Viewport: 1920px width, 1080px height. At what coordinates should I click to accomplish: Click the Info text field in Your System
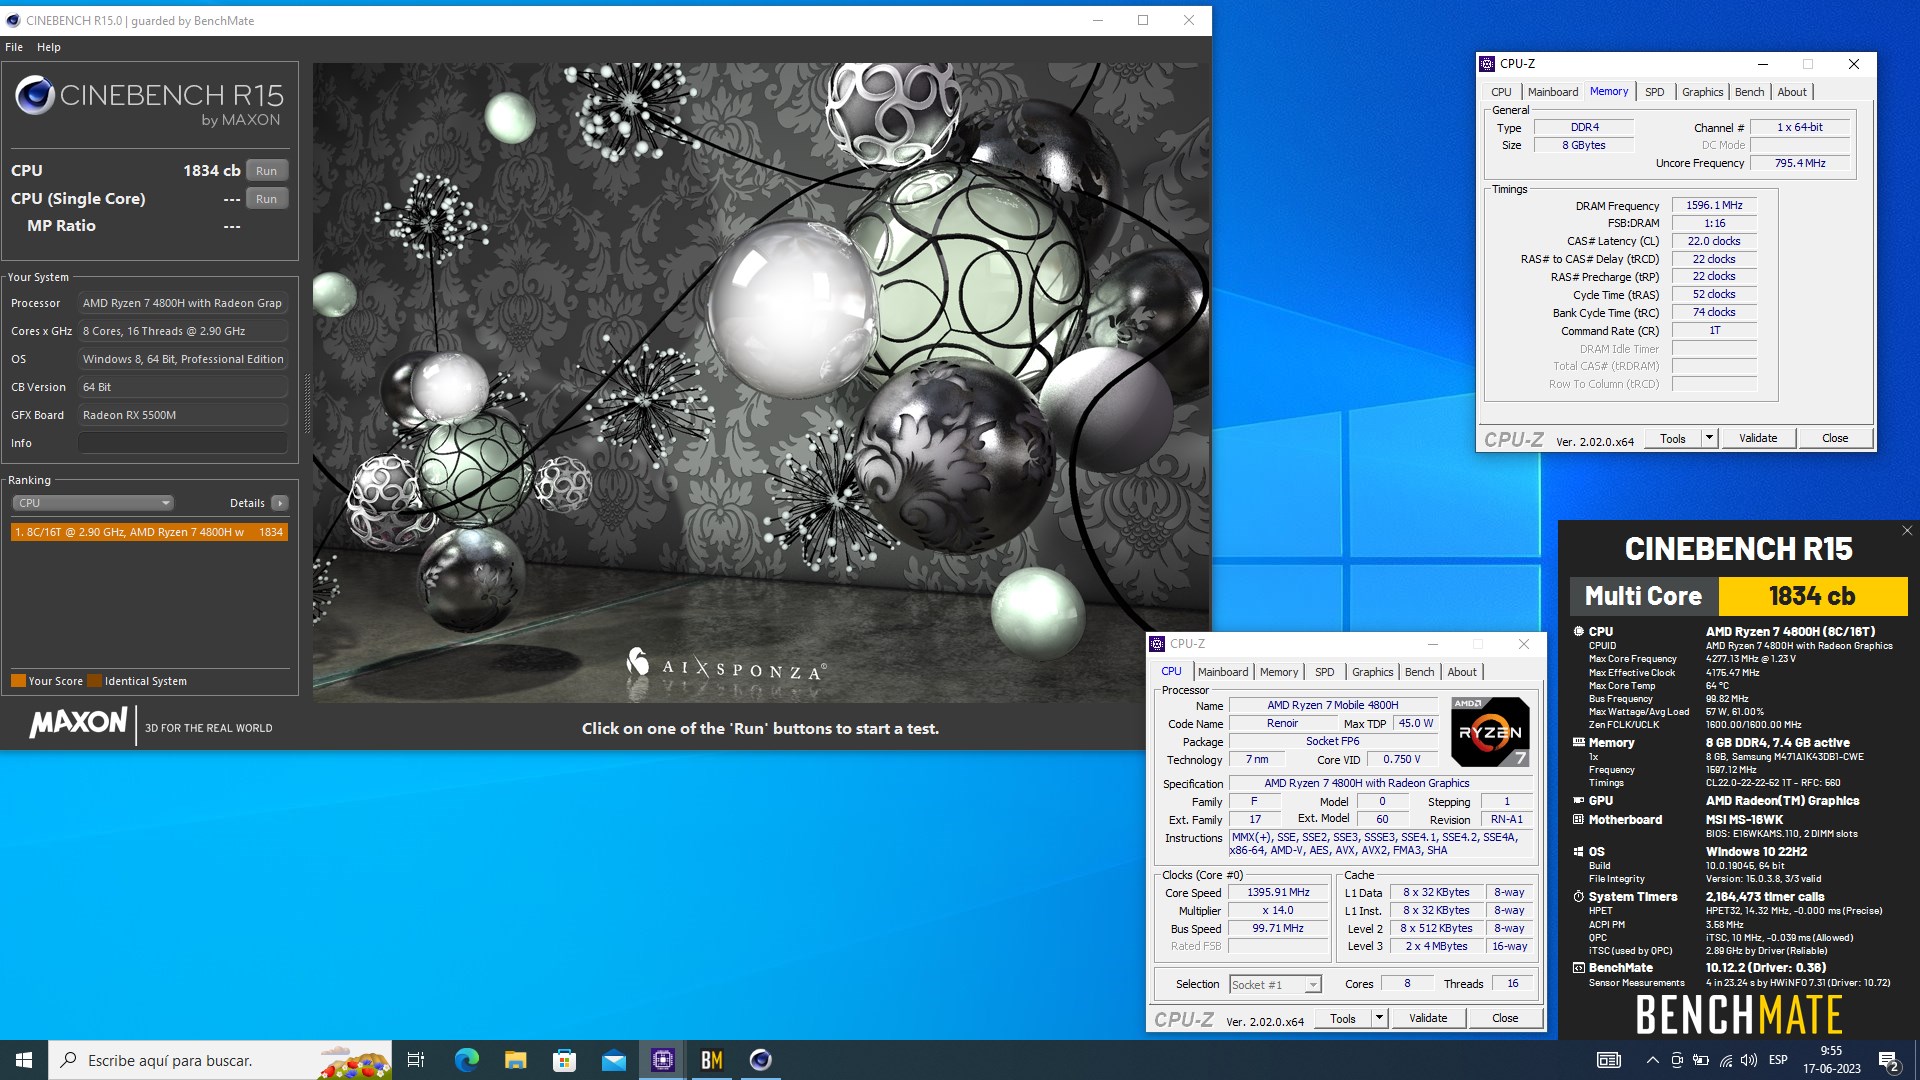pyautogui.click(x=183, y=443)
